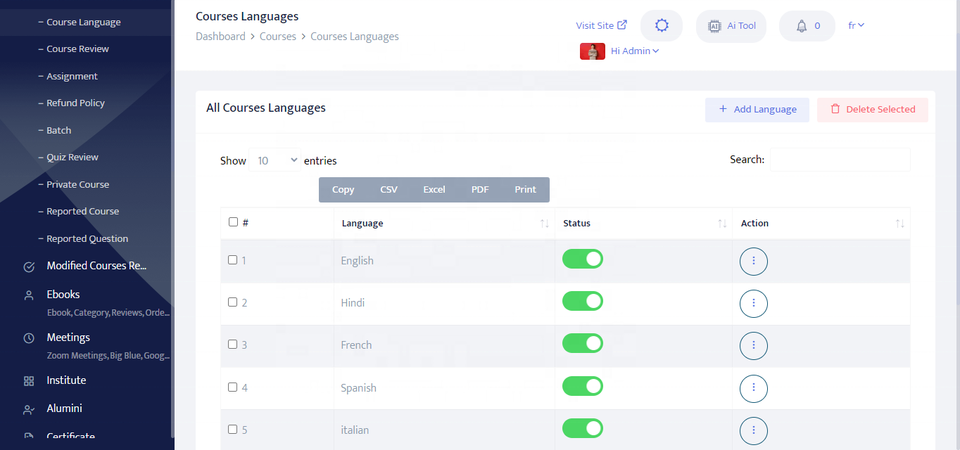Open Private Course in sidebar

click(77, 184)
